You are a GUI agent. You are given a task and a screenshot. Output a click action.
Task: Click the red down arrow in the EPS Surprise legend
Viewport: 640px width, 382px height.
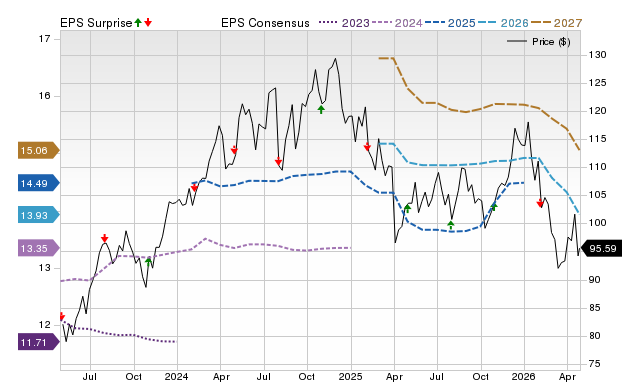coord(148,23)
